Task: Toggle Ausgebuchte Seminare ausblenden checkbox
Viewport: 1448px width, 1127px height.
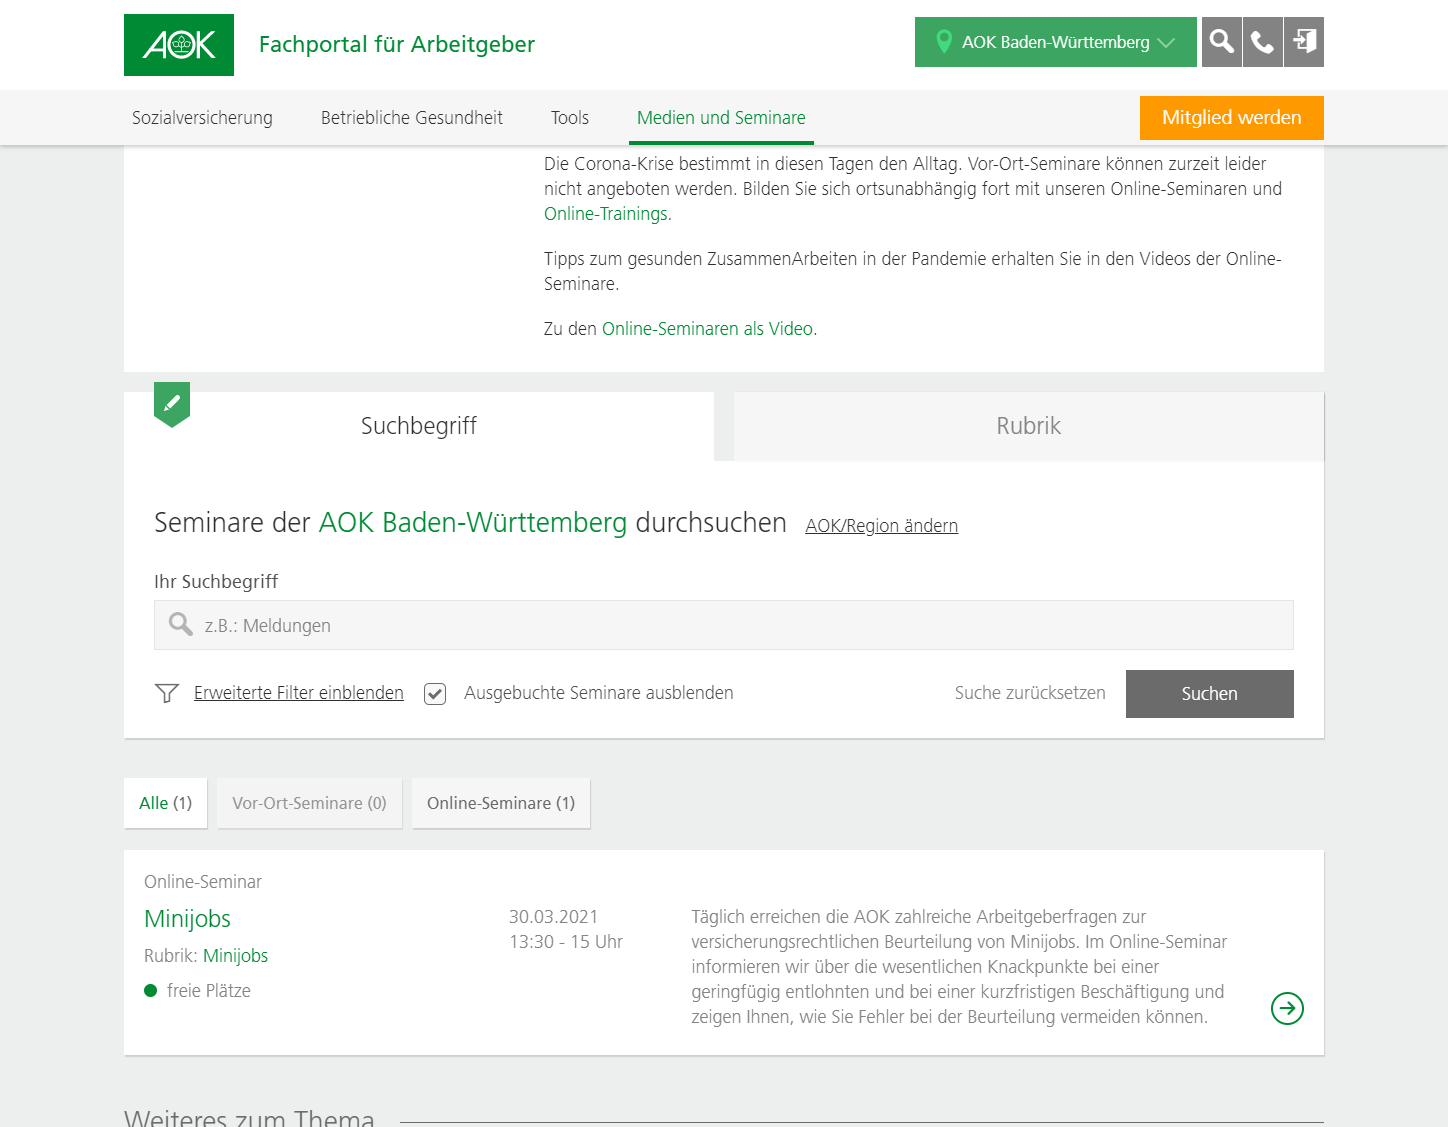Action: click(x=435, y=694)
